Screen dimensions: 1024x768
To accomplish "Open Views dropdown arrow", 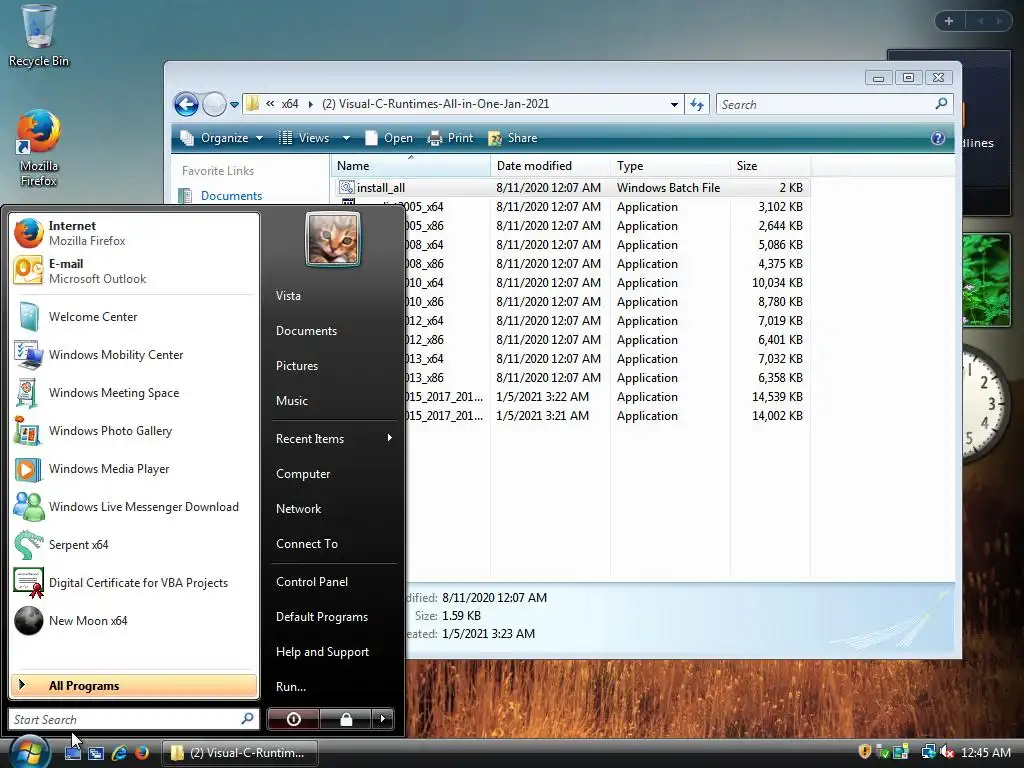I will tap(346, 138).
